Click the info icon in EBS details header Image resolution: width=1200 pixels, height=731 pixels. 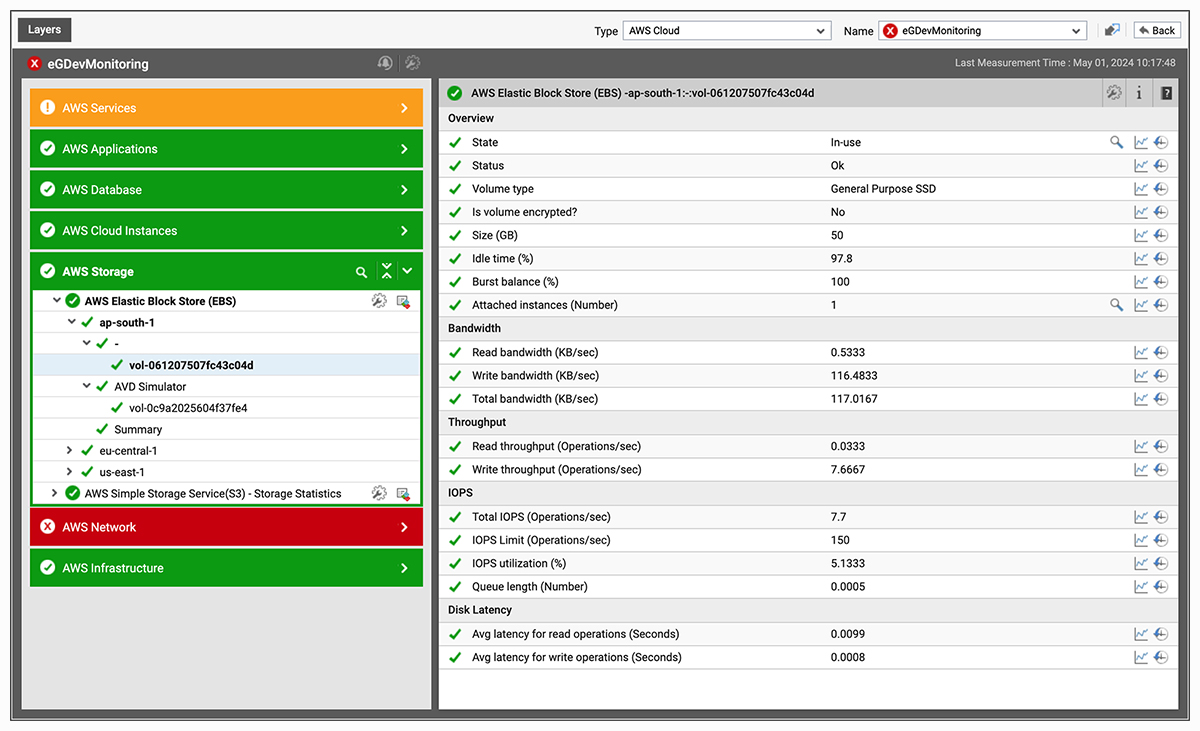point(1139,93)
